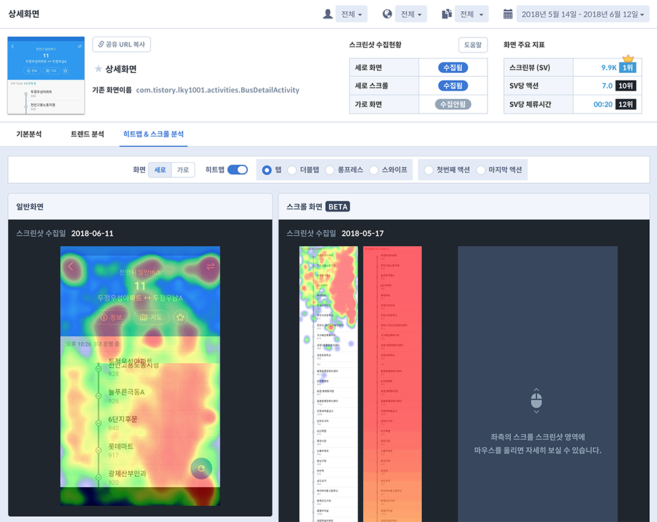Expand the region 전체 dropdown next to globe
The image size is (657, 522).
(411, 14)
